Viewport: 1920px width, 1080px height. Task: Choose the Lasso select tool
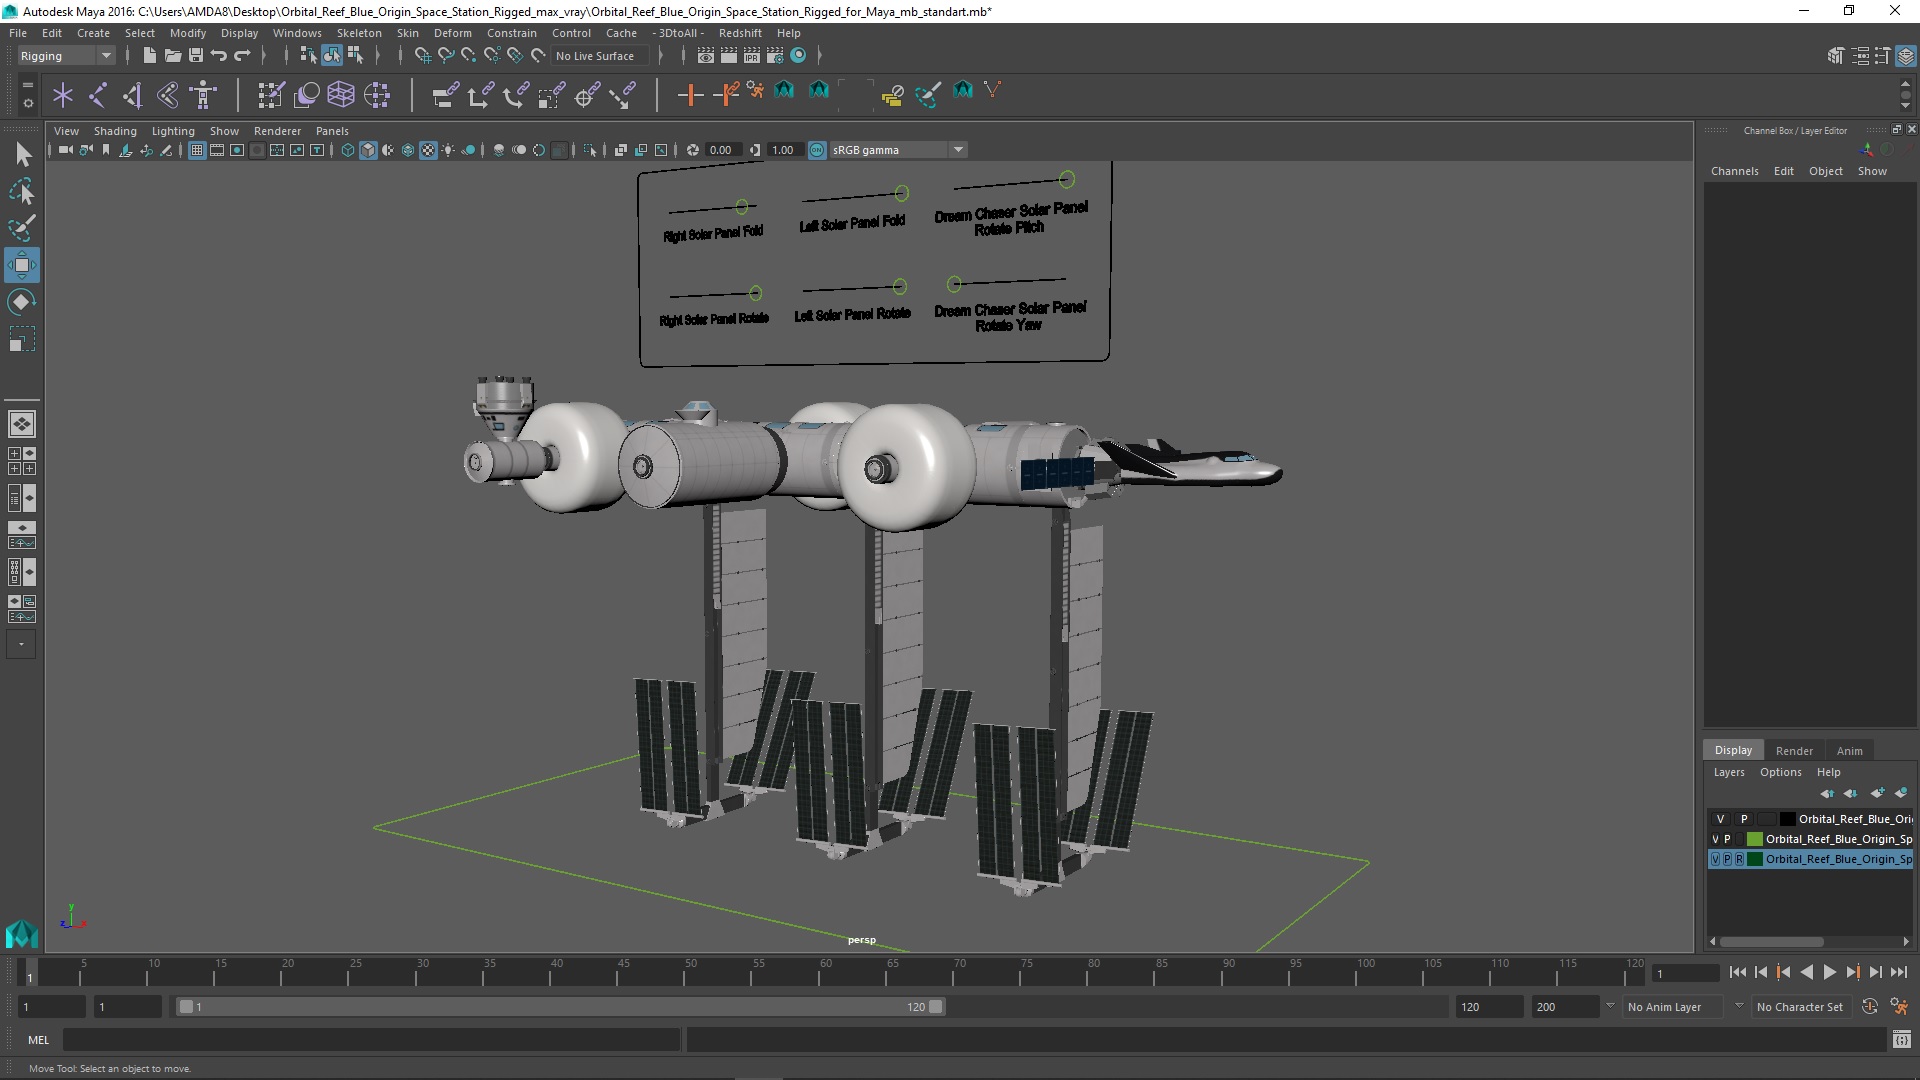click(21, 192)
